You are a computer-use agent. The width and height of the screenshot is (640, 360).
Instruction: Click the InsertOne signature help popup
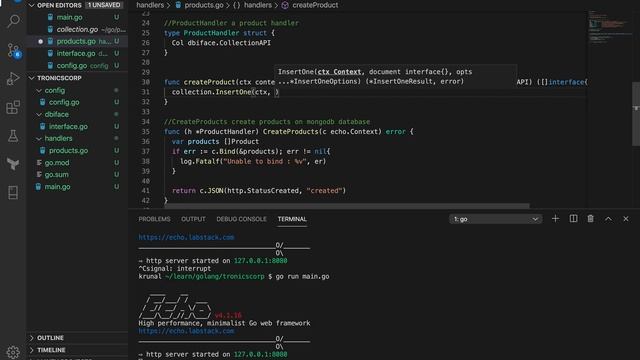click(x=396, y=76)
